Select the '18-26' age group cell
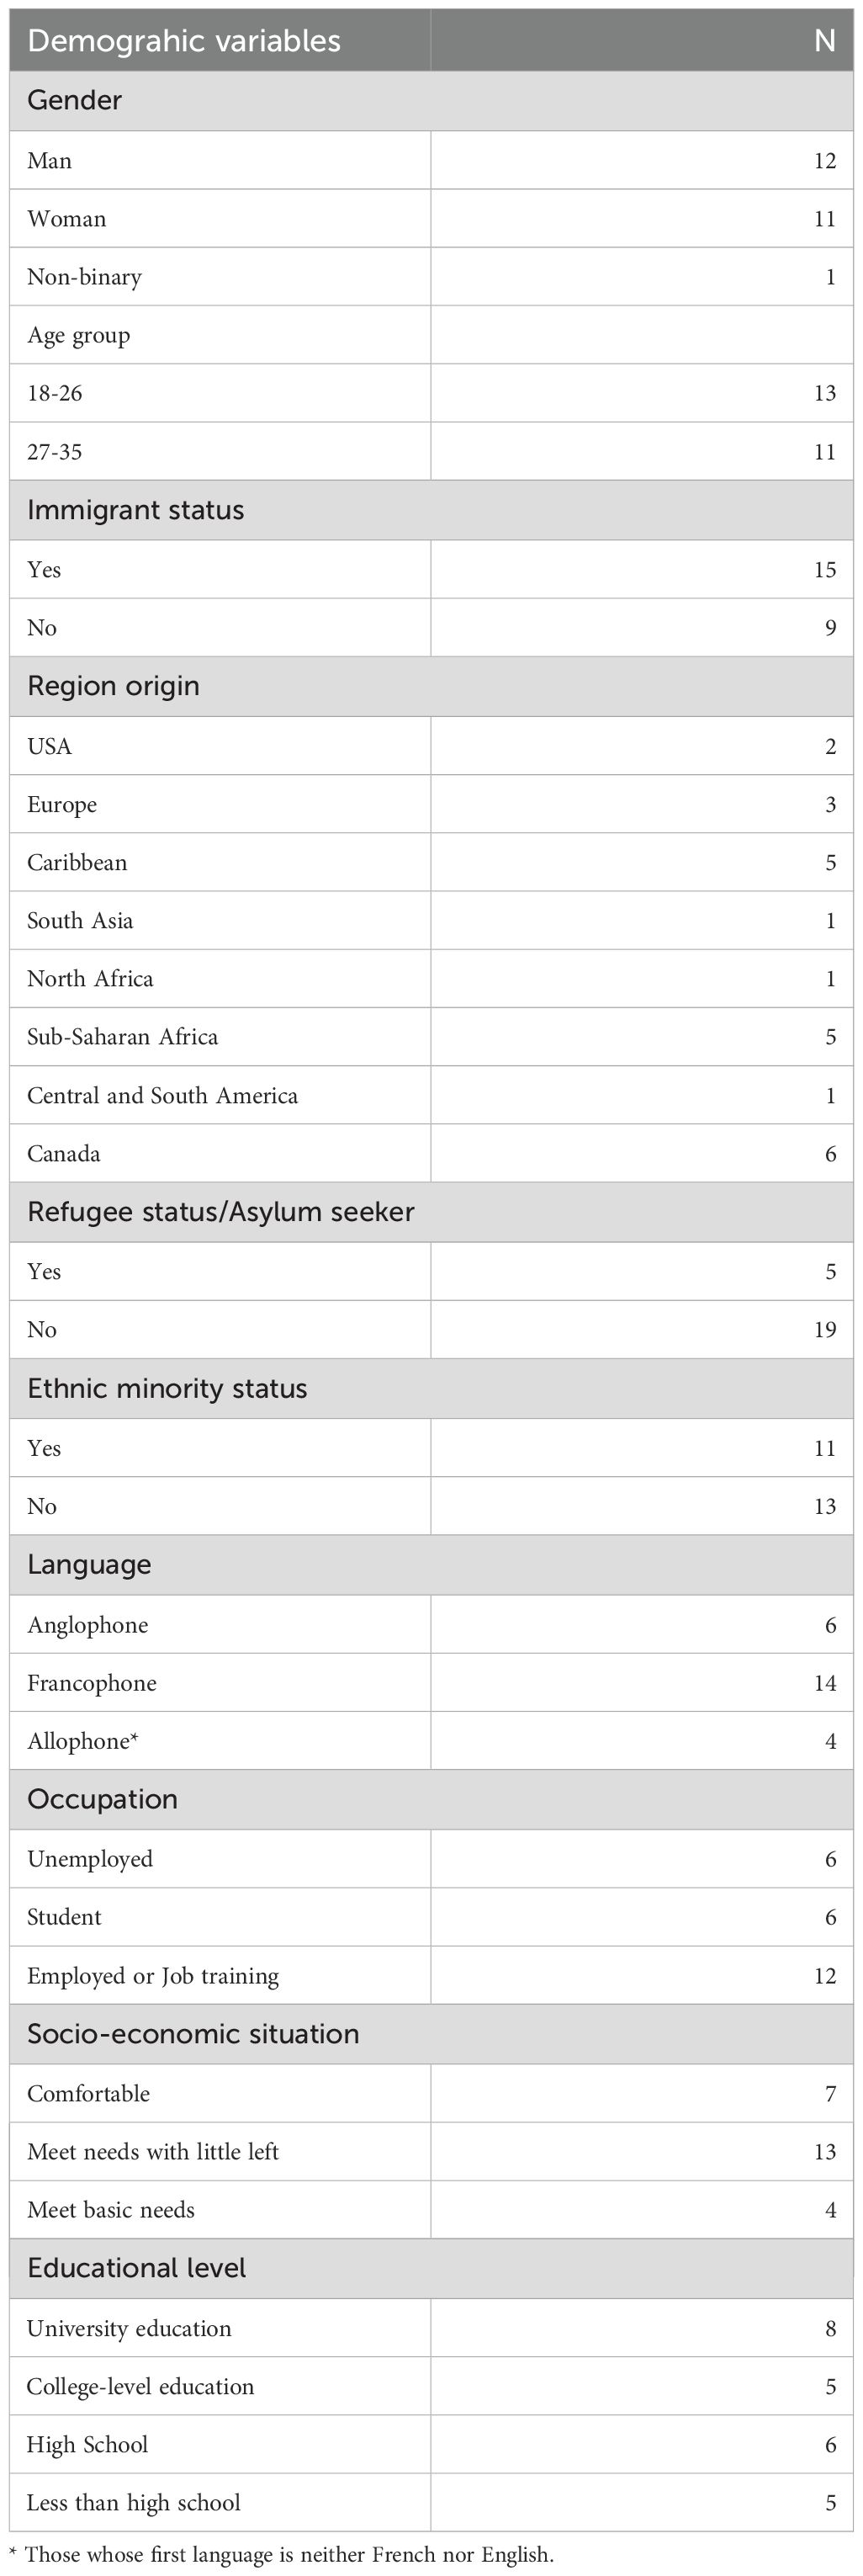 click(55, 393)
